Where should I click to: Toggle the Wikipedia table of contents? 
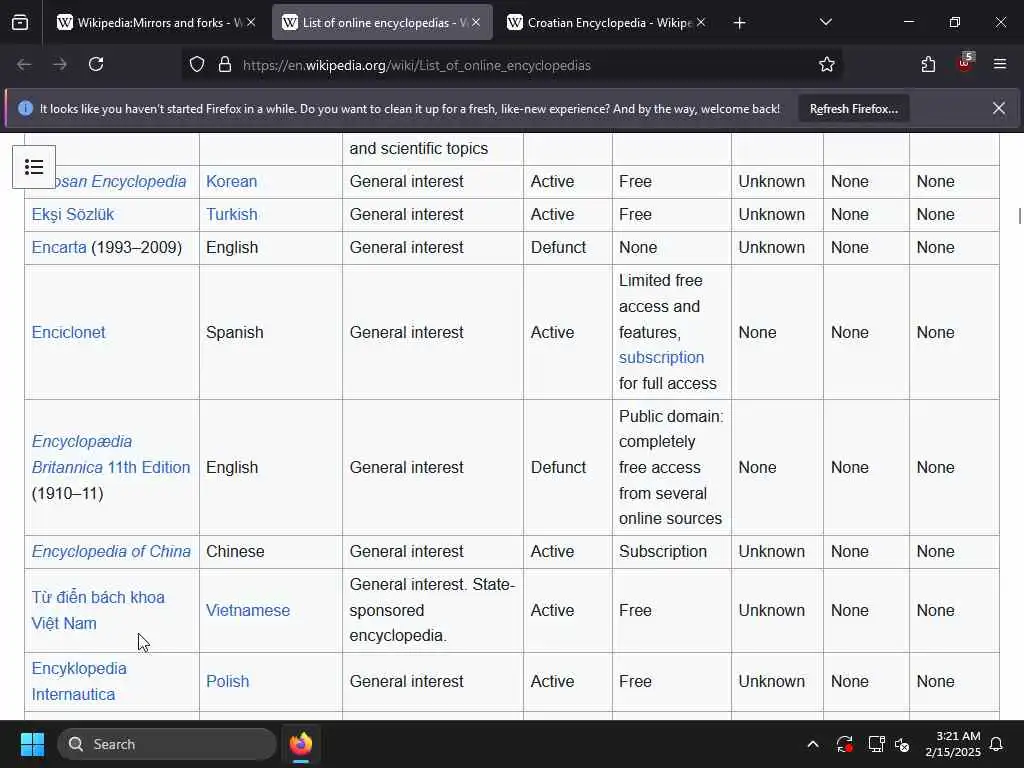34,167
